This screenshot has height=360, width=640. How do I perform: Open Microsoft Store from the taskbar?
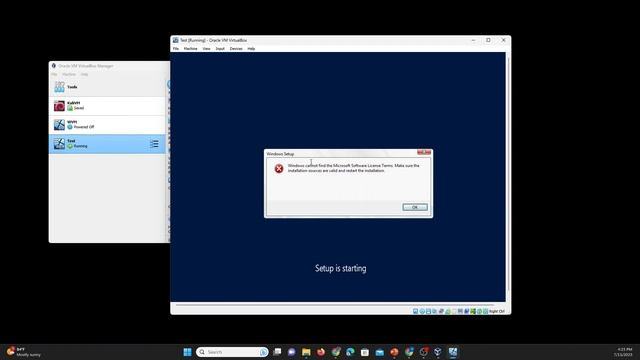[x=365, y=352]
